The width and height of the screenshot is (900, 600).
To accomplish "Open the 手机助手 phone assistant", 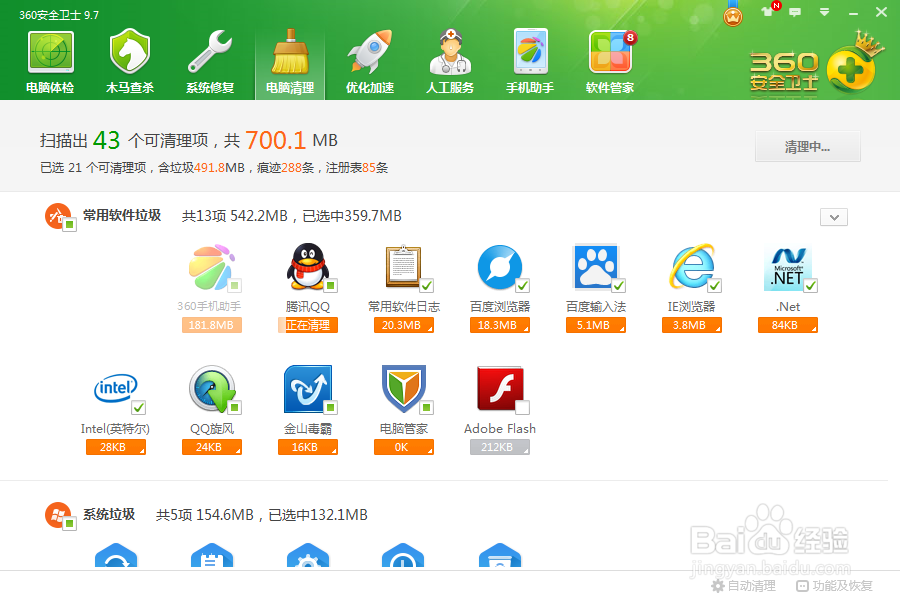I will click(x=530, y=60).
